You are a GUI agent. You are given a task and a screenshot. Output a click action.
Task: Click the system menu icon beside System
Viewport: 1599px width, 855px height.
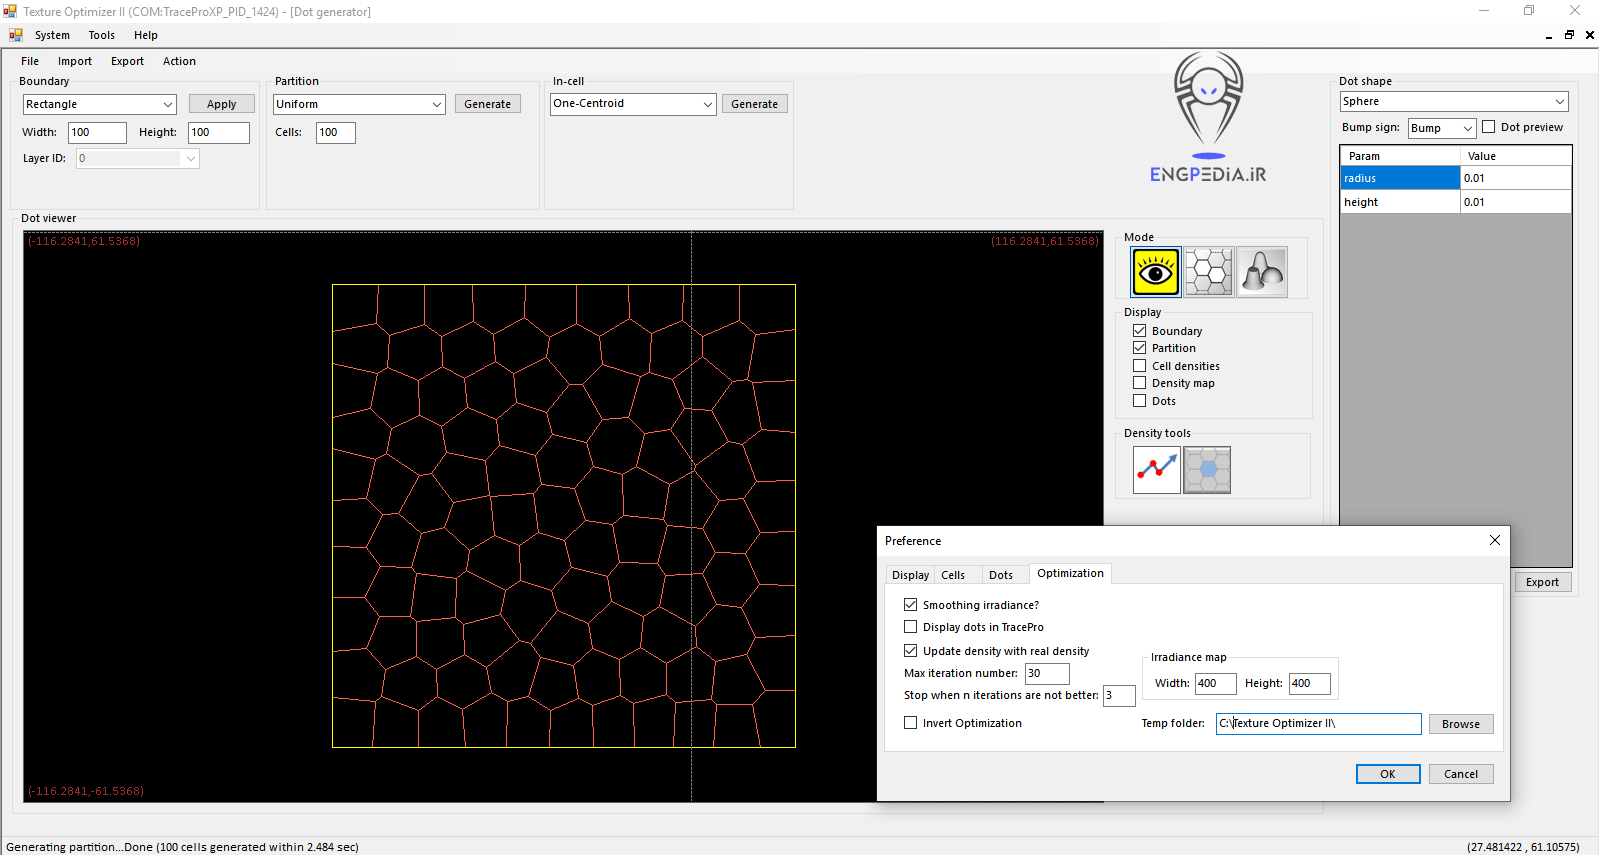pos(15,35)
